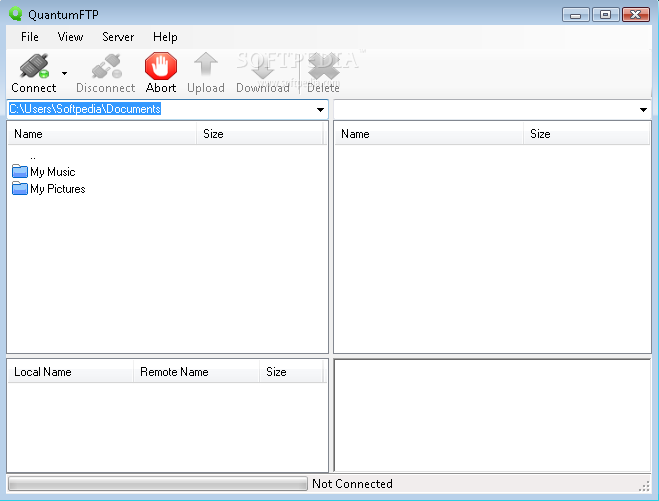Viewport: 659px width, 501px height.
Task: Minimize the QuantumFTP window
Action: click(575, 15)
